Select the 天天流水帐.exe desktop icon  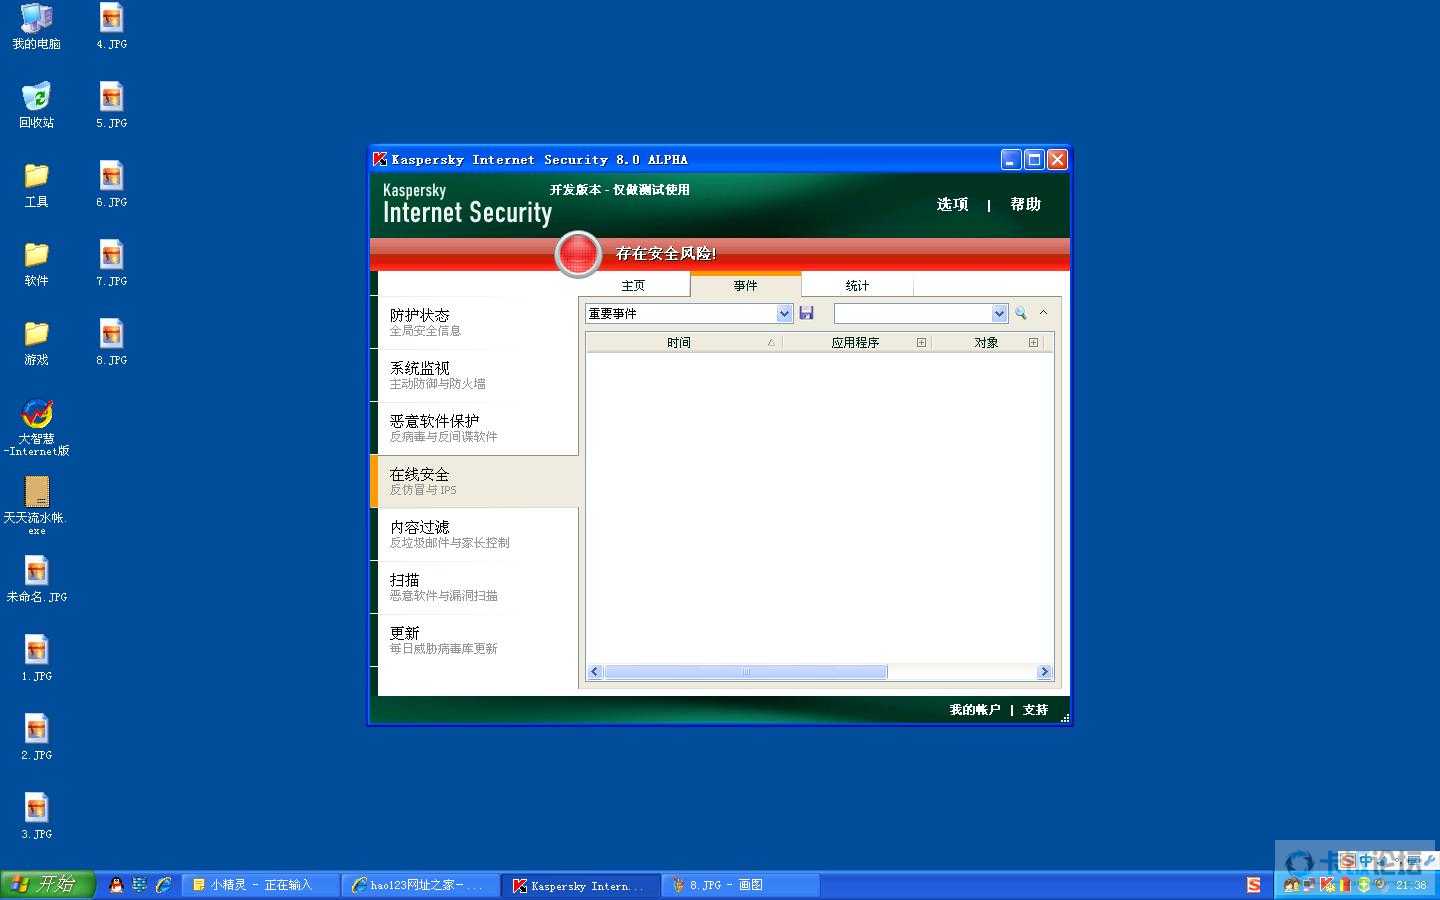37,505
